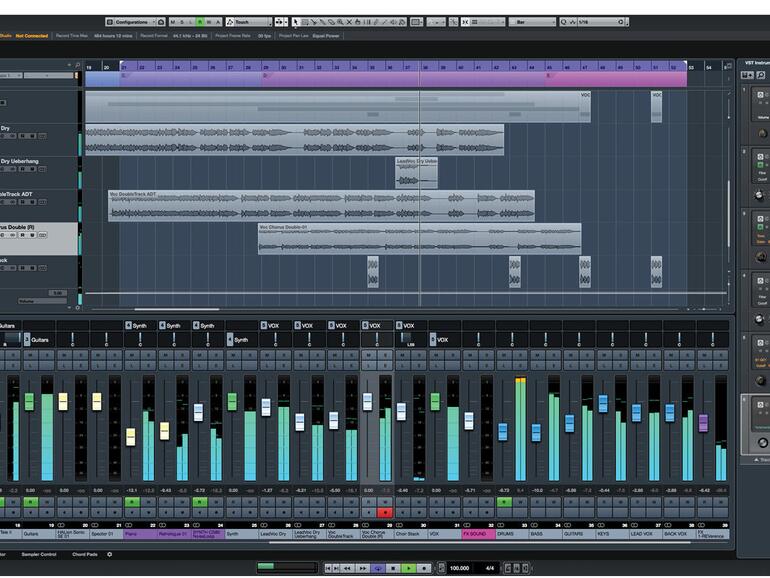The height and width of the screenshot is (578, 770).
Task: Click the Split scissors tool in toolbar
Action: coord(313,22)
